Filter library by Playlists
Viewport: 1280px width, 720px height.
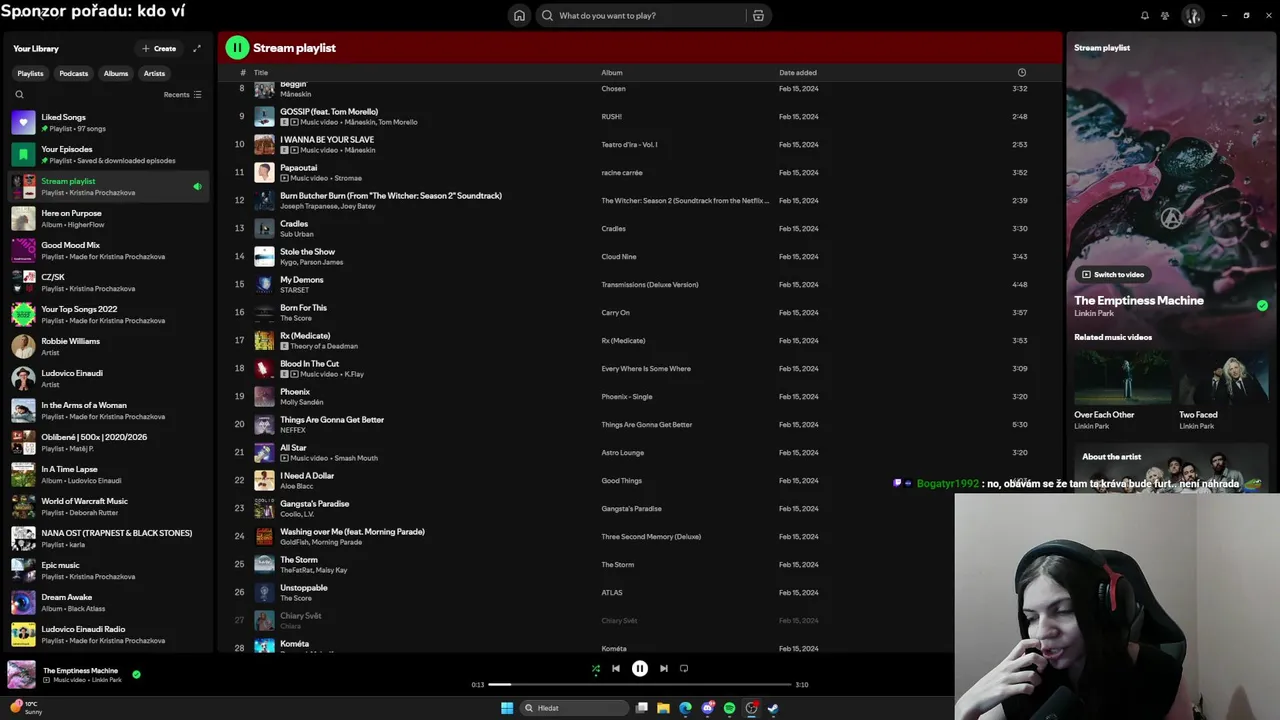[30, 73]
